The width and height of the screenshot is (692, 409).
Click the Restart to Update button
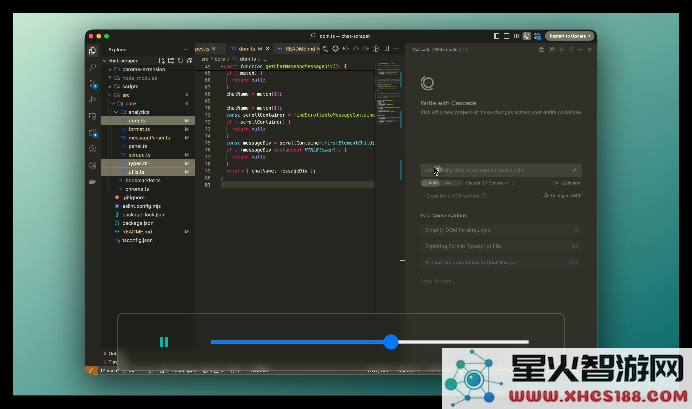(570, 36)
